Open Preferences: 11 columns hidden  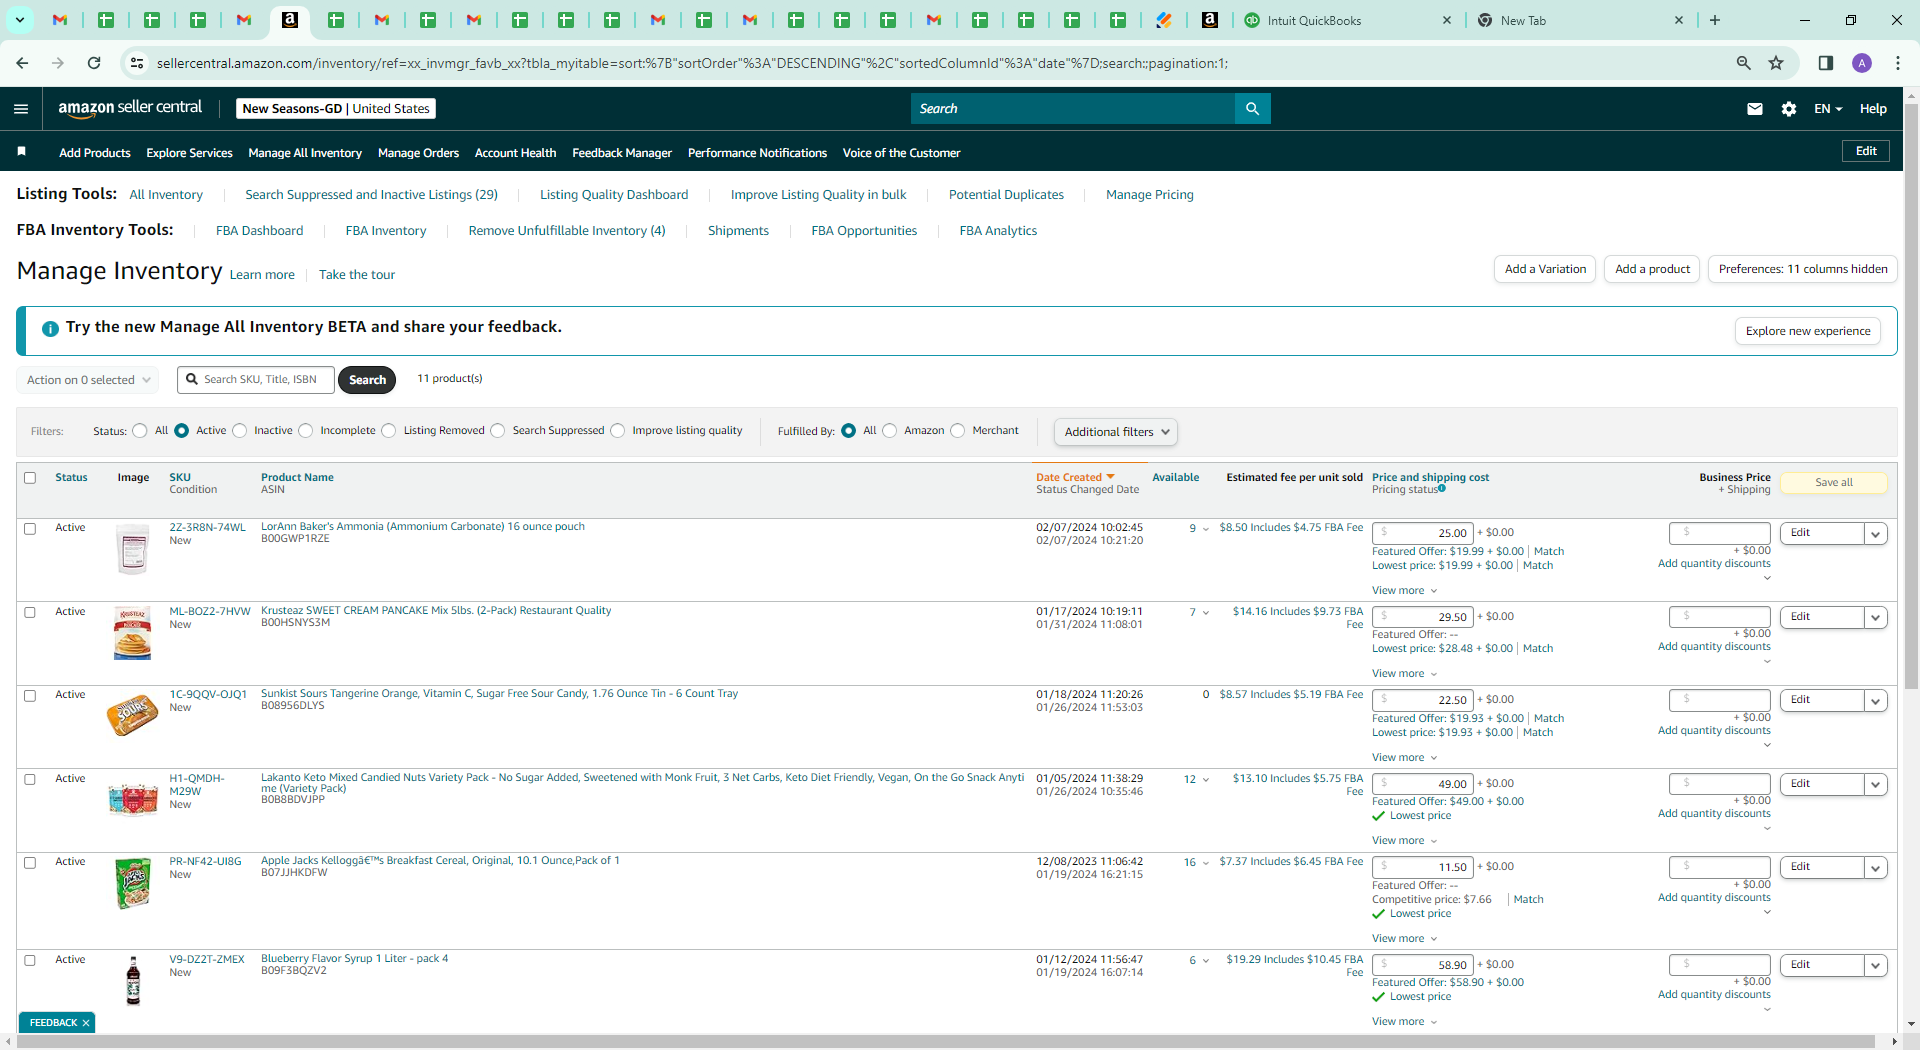[x=1803, y=269]
